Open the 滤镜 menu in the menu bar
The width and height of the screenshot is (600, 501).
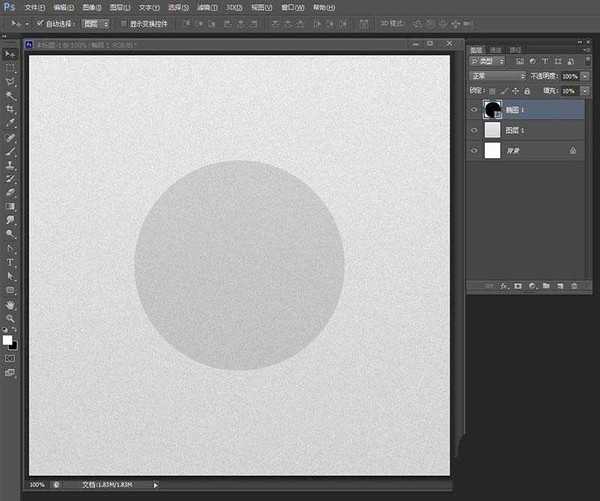click(x=206, y=7)
